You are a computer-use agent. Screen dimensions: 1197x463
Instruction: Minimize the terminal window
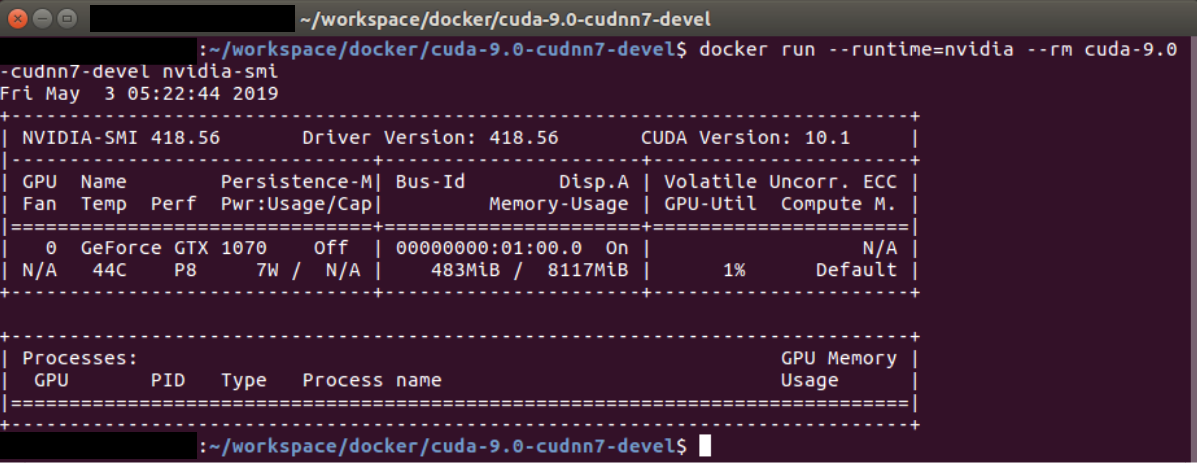coord(43,18)
